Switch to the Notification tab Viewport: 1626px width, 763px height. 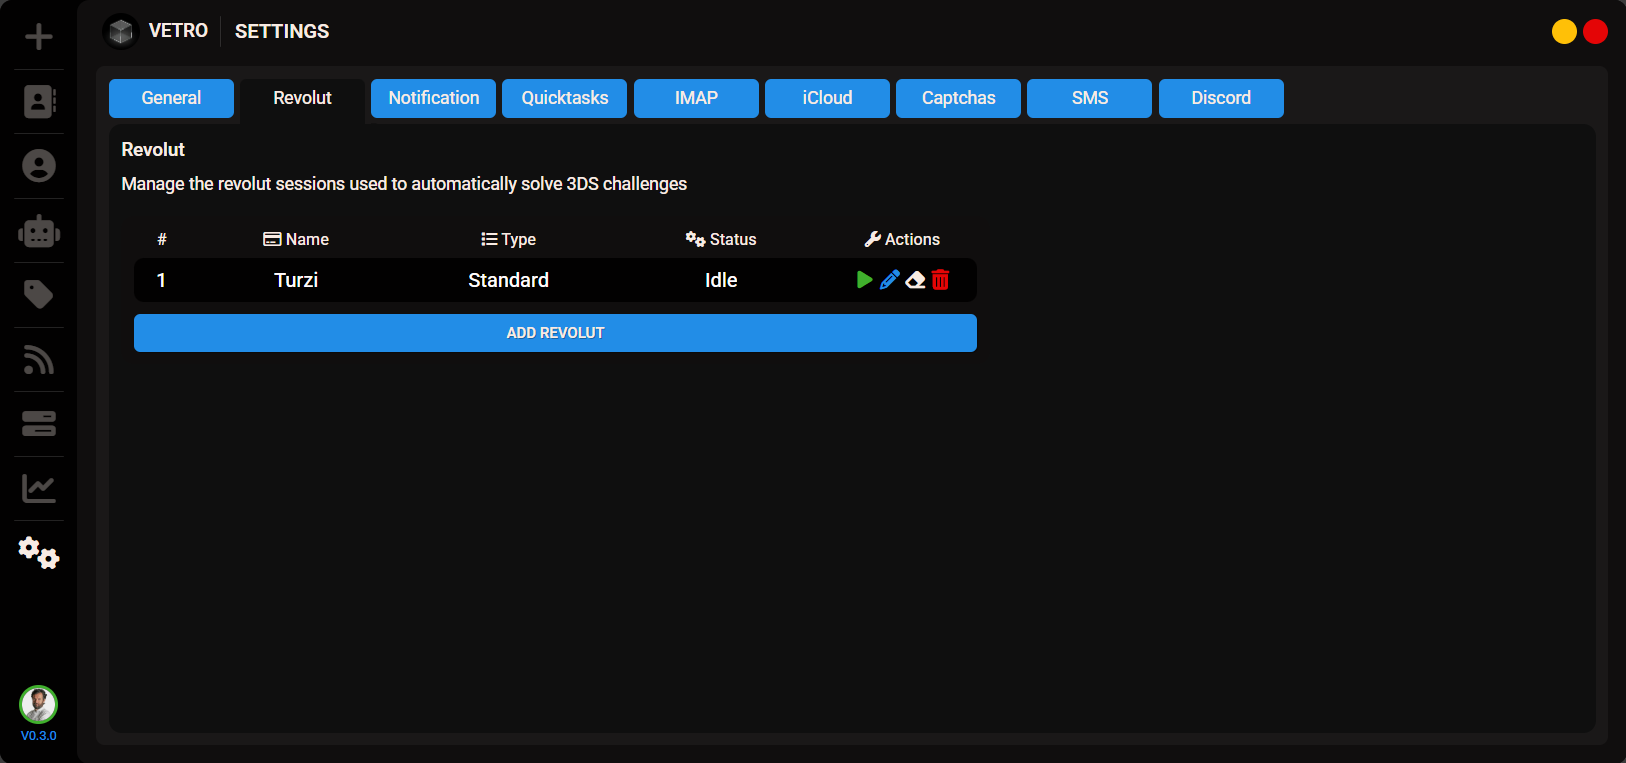[x=433, y=98]
